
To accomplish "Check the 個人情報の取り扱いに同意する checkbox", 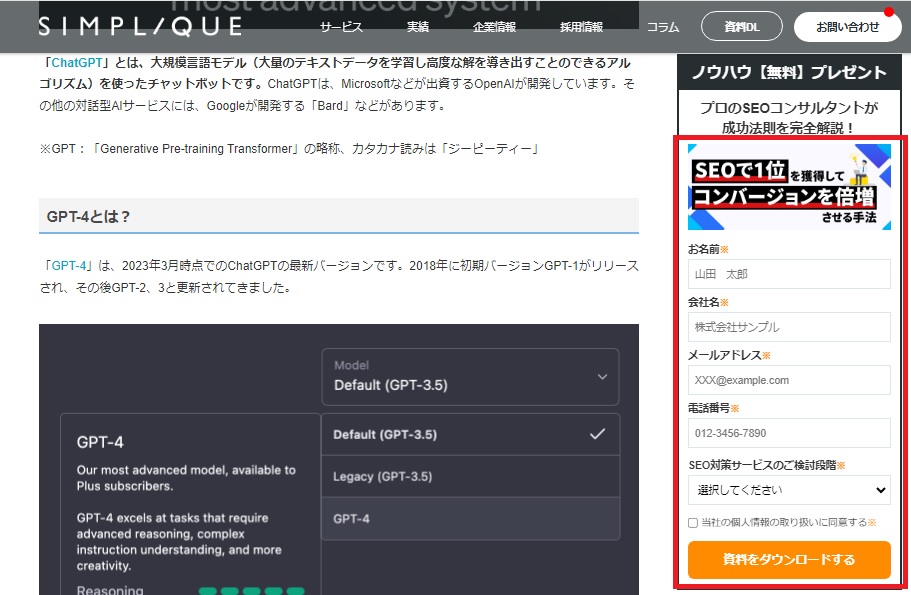I will click(x=693, y=523).
